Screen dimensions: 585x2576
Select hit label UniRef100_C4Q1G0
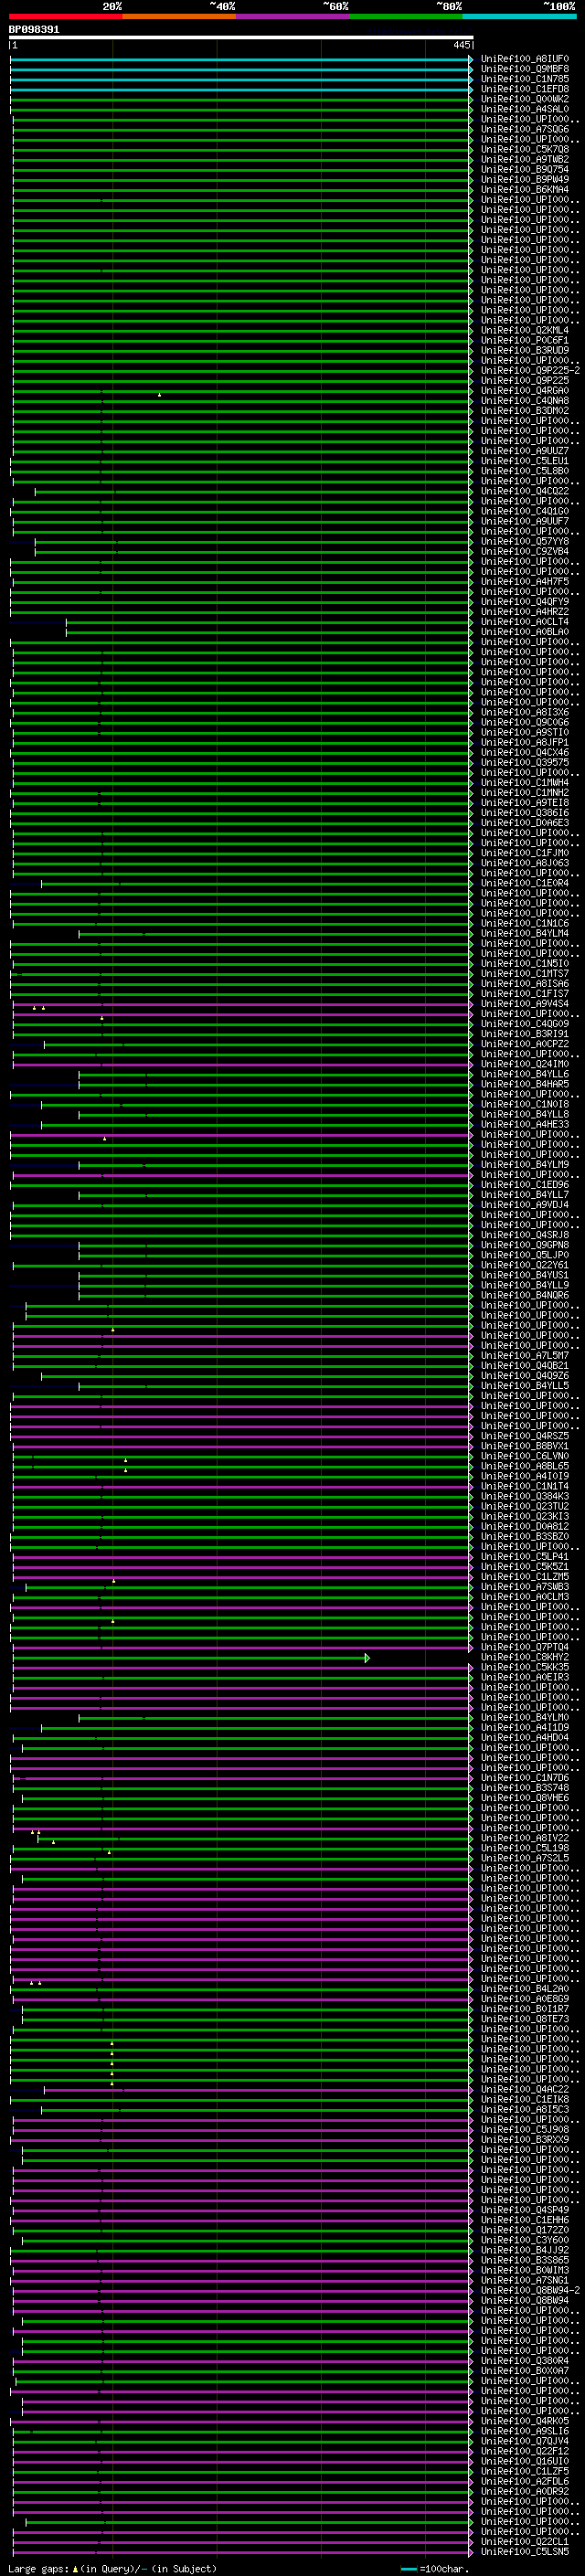[525, 511]
